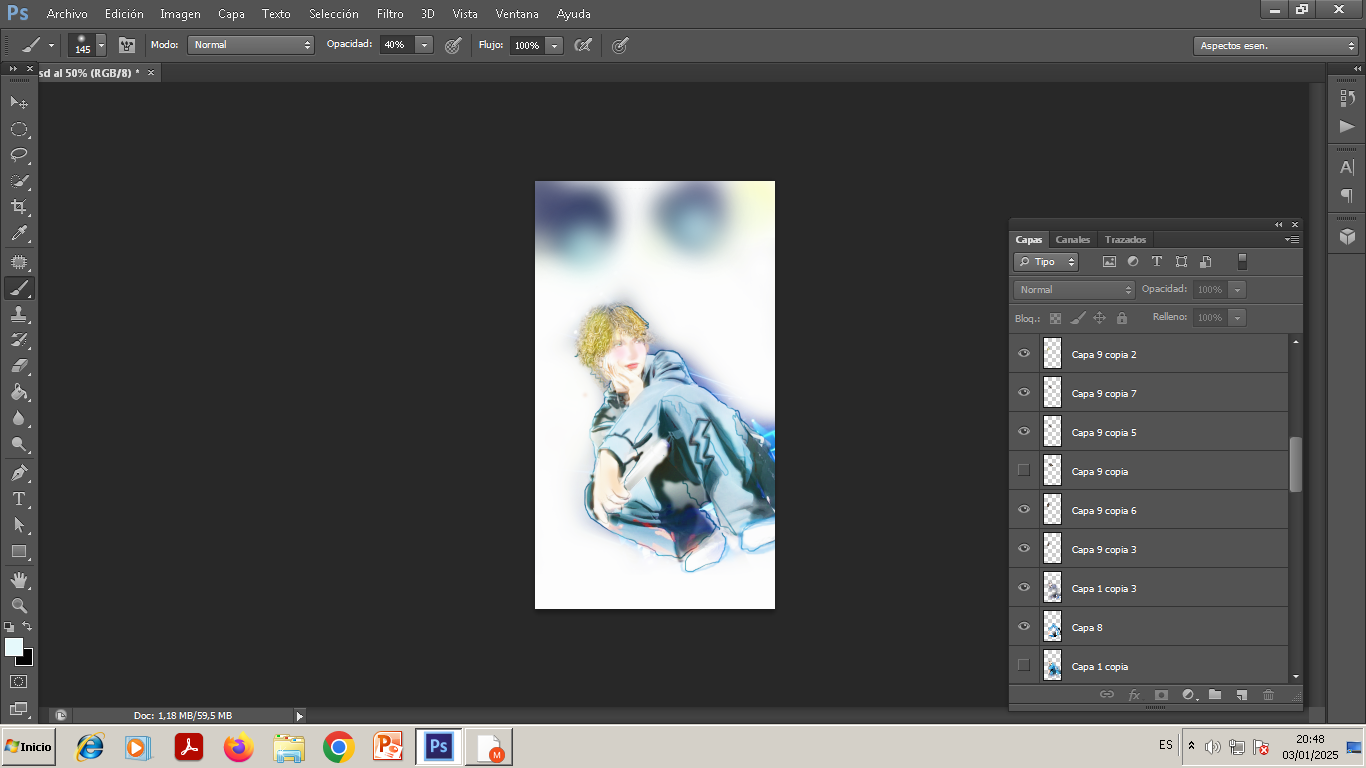
Task: Create a new layer icon
Action: (1241, 694)
